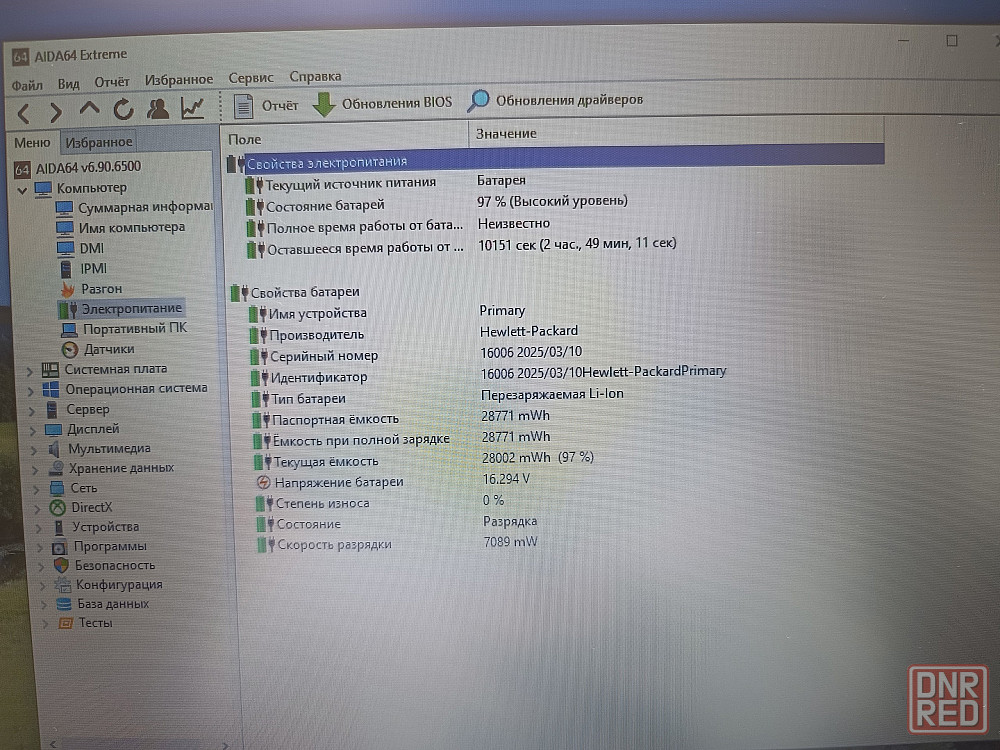Screen dimensions: 1000x750
Task: Go forward with the right arrow toolbar icon
Action: pyautogui.click(x=56, y=112)
